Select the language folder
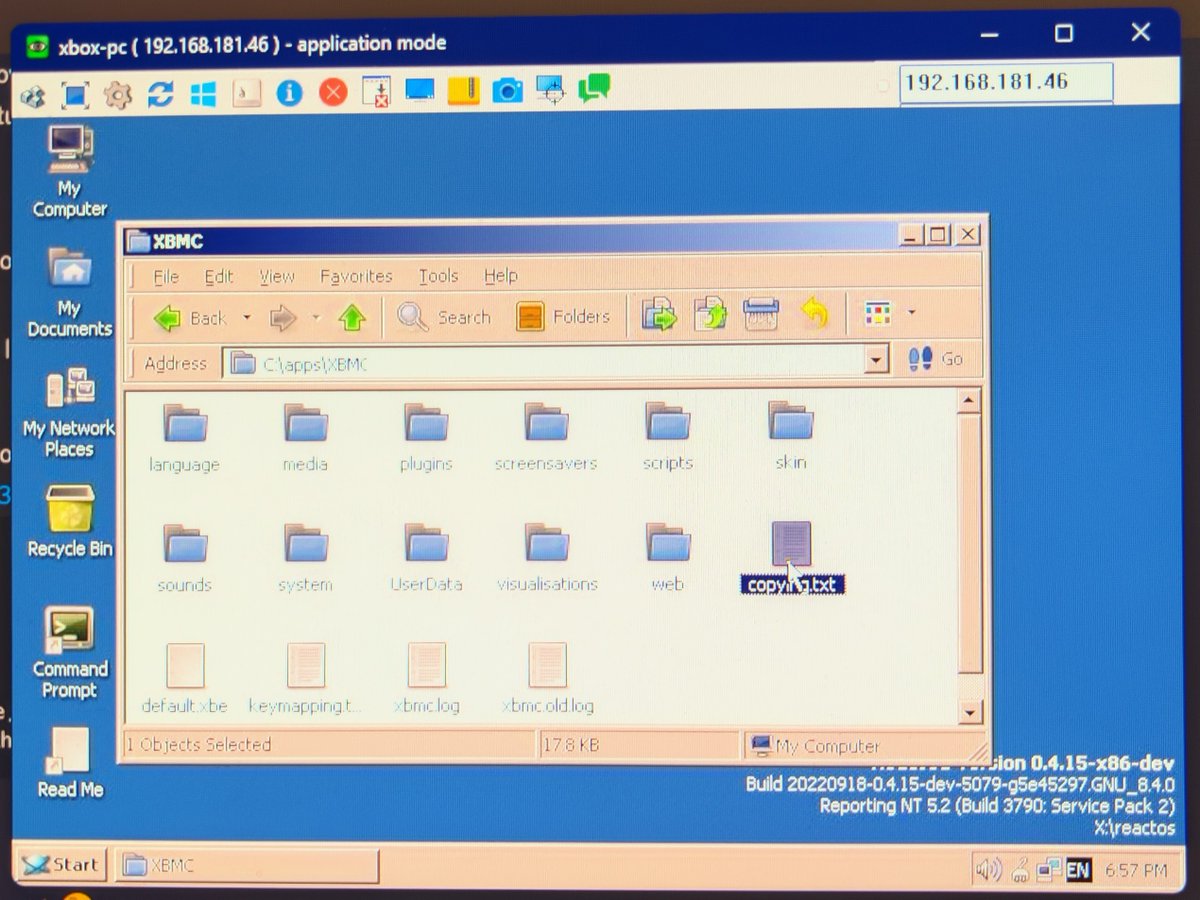Screen dimensions: 1200x900 (185, 438)
